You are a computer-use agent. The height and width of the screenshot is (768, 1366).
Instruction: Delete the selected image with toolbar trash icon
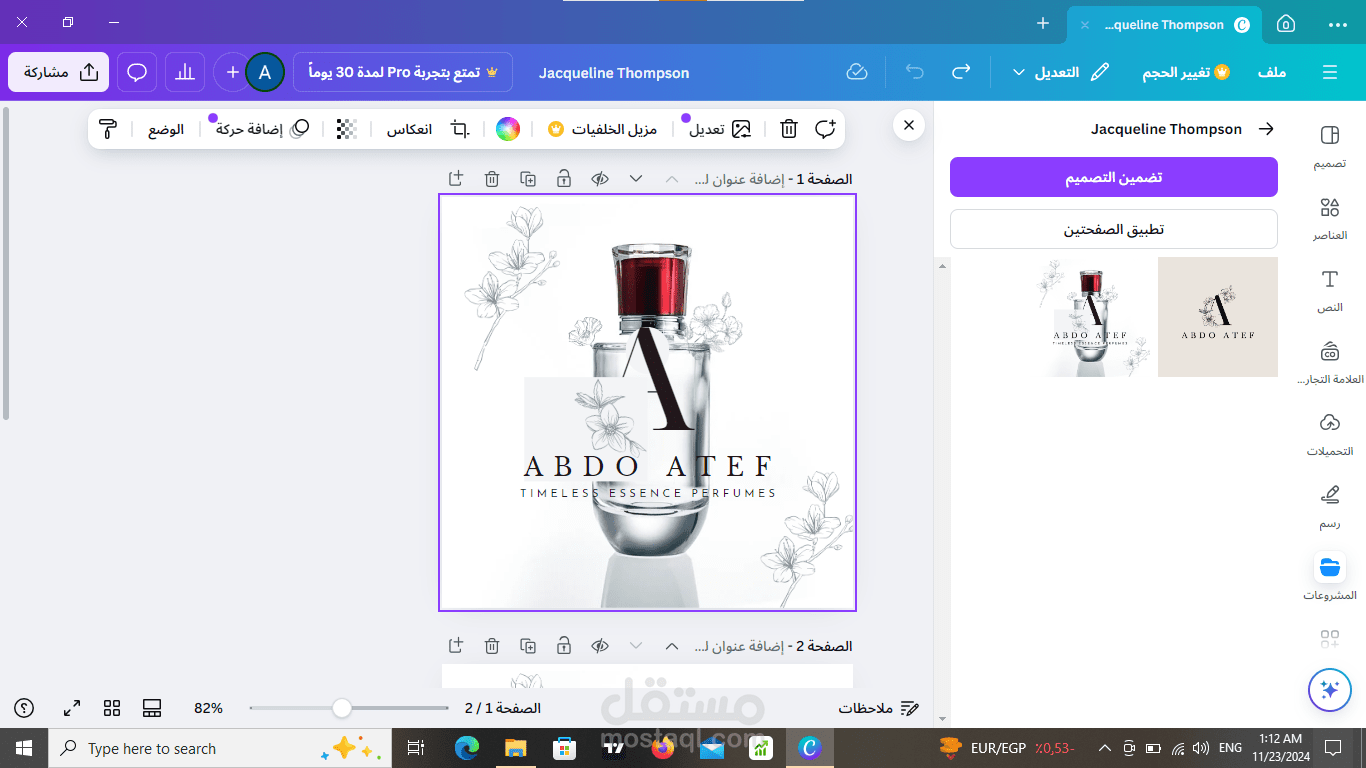[789, 129]
